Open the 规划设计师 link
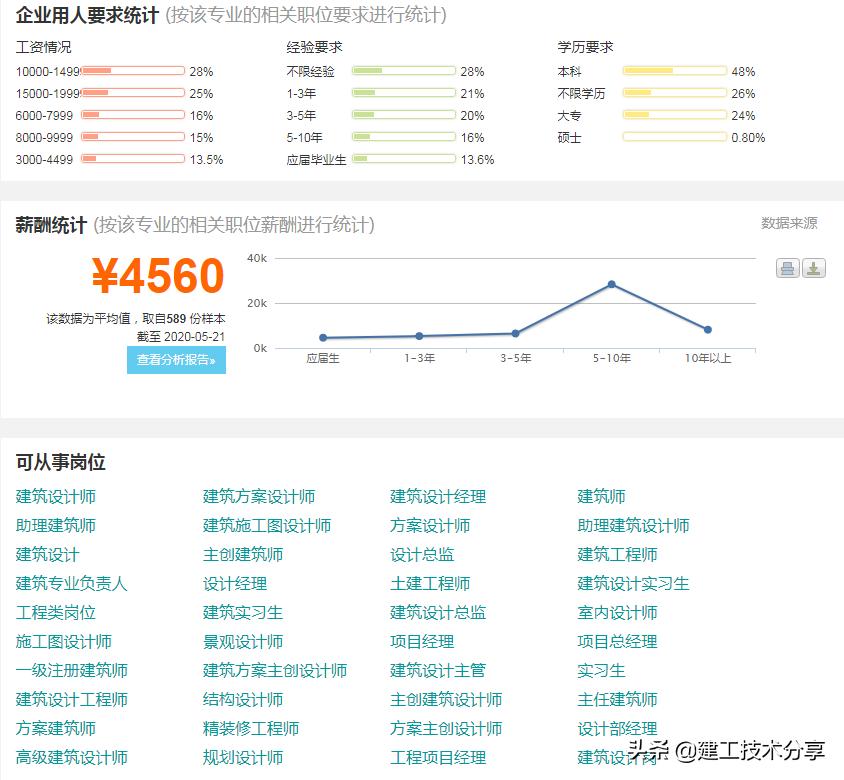 pos(244,757)
